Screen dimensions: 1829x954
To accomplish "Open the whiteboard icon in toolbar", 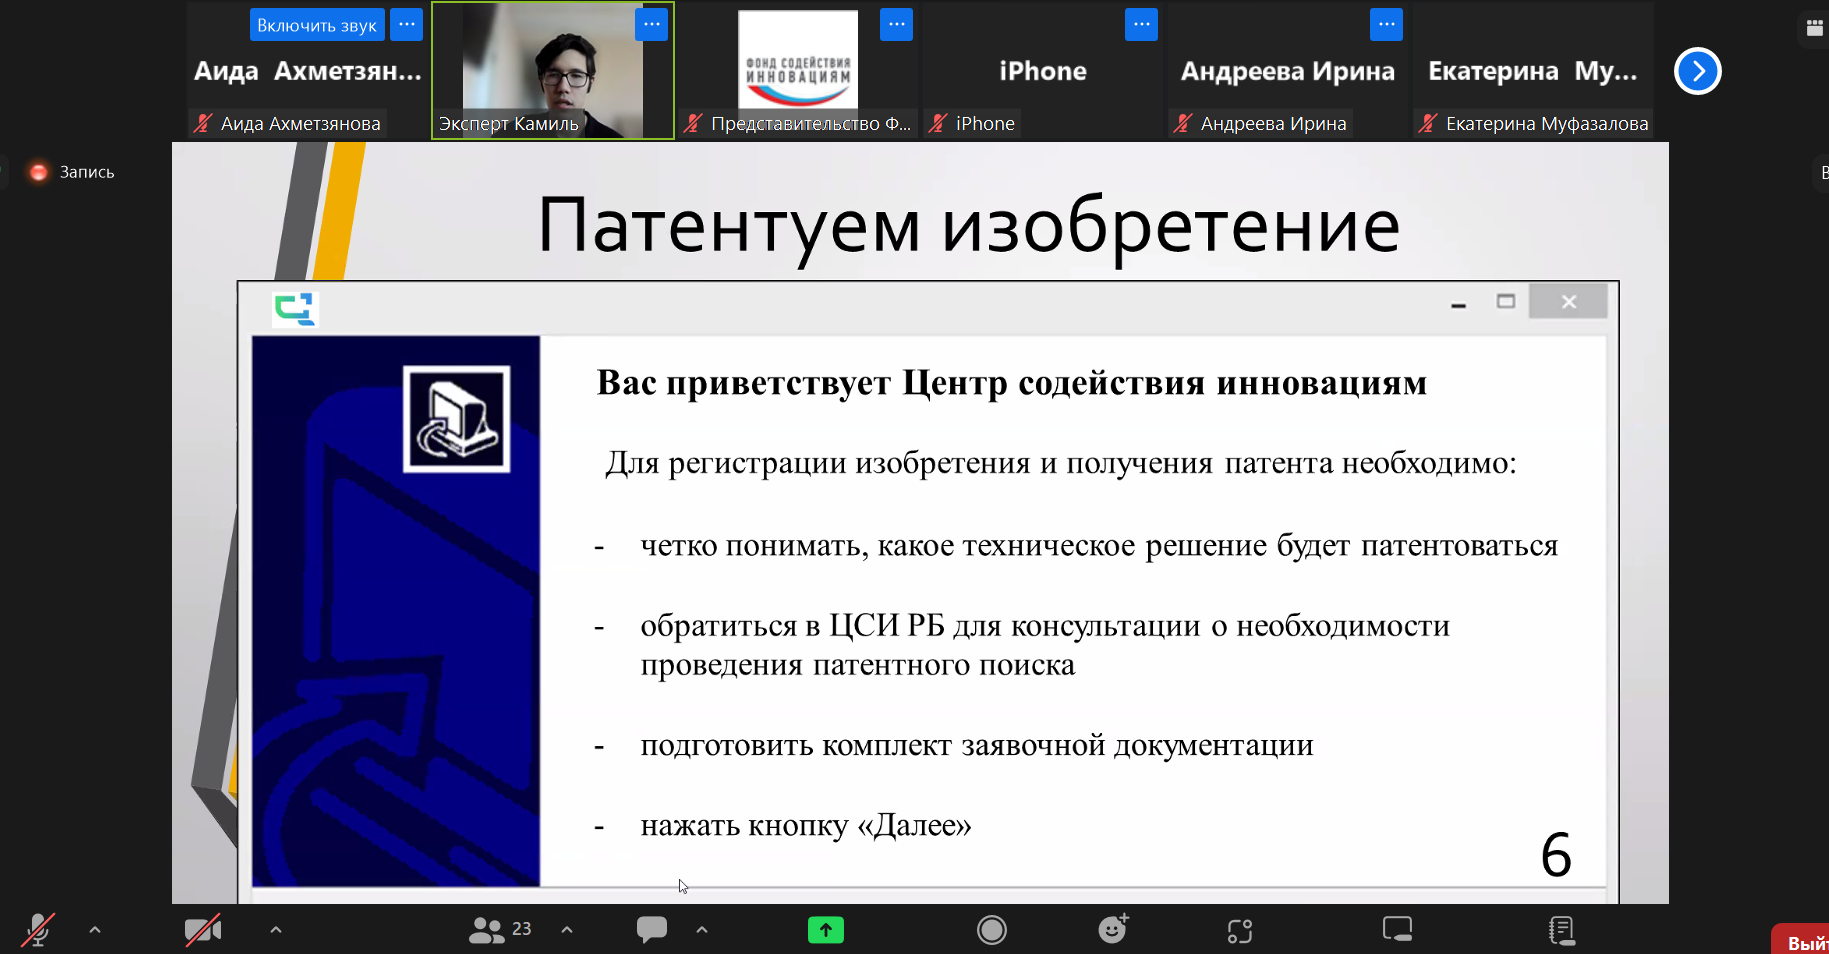I will (1397, 930).
